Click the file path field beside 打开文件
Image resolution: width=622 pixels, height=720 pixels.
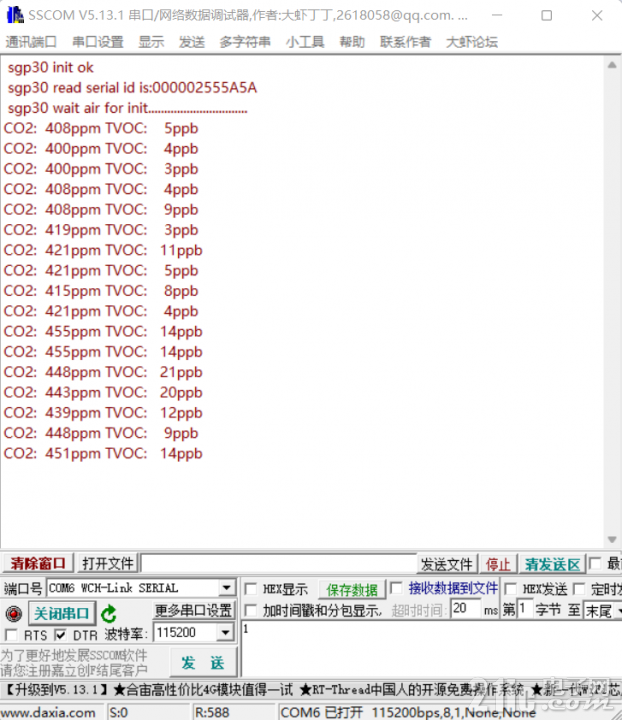click(279, 563)
